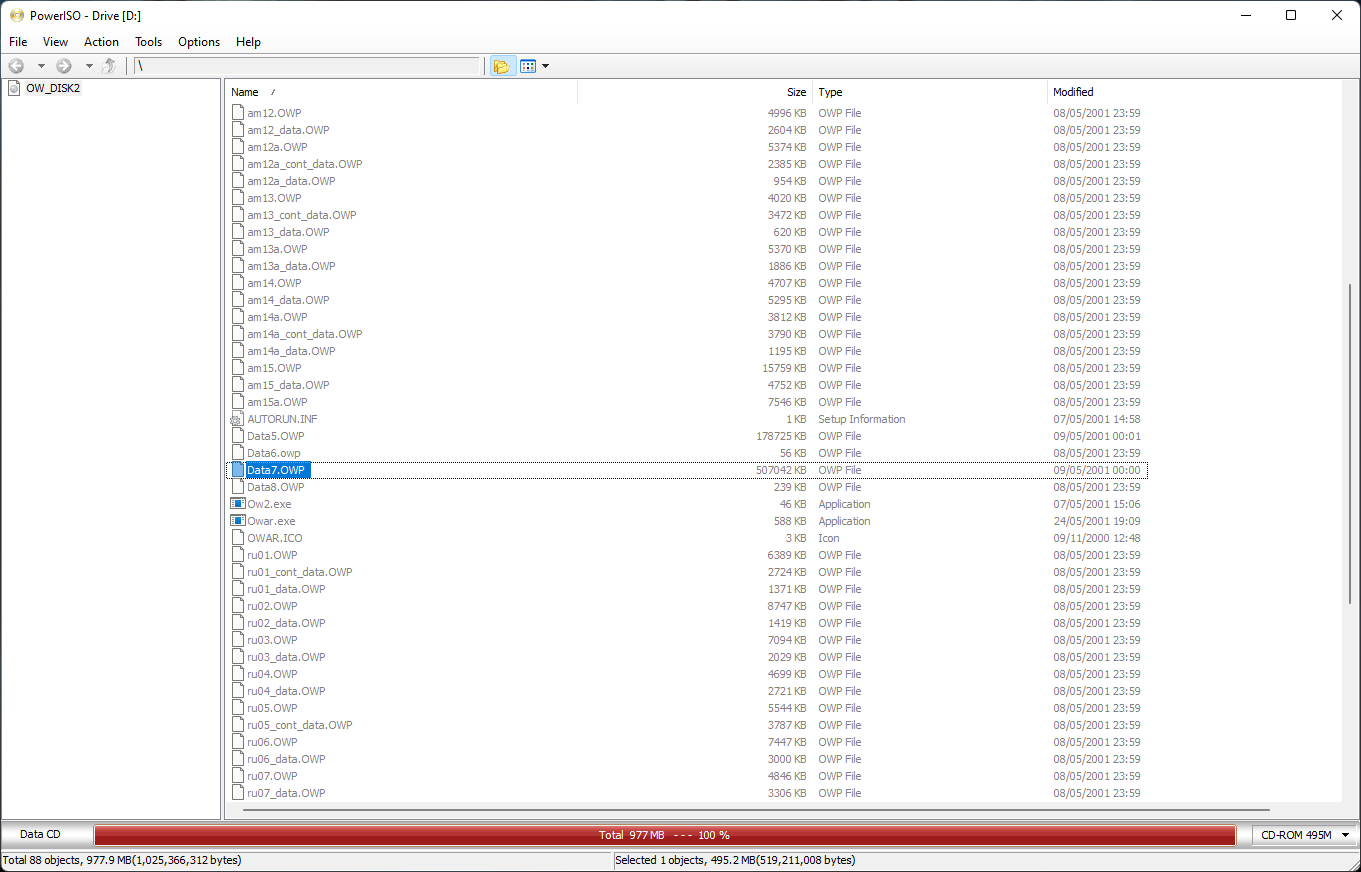This screenshot has width=1361, height=872.
Task: Select the file name Owar.exe
Action: click(271, 521)
